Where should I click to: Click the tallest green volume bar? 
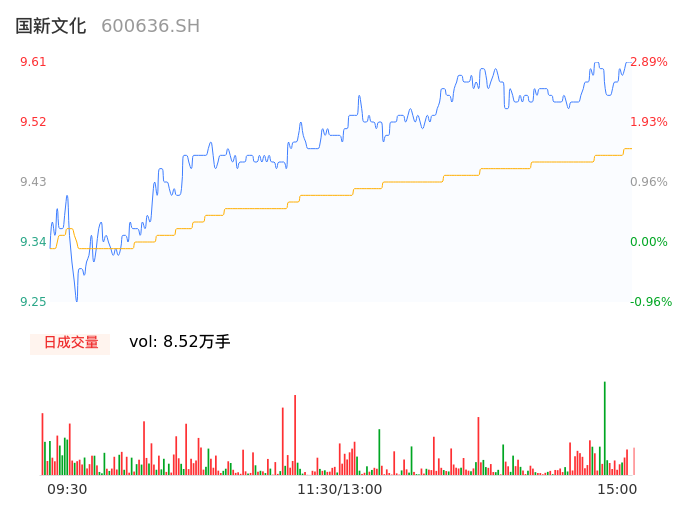point(604,430)
